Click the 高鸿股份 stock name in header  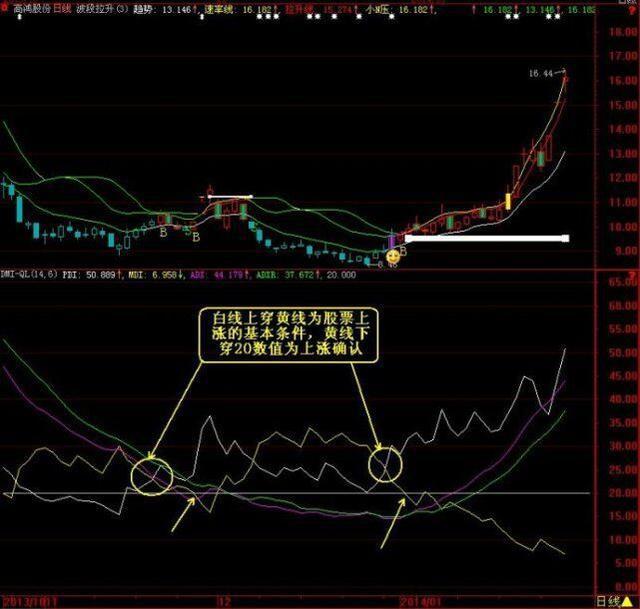click(x=32, y=9)
